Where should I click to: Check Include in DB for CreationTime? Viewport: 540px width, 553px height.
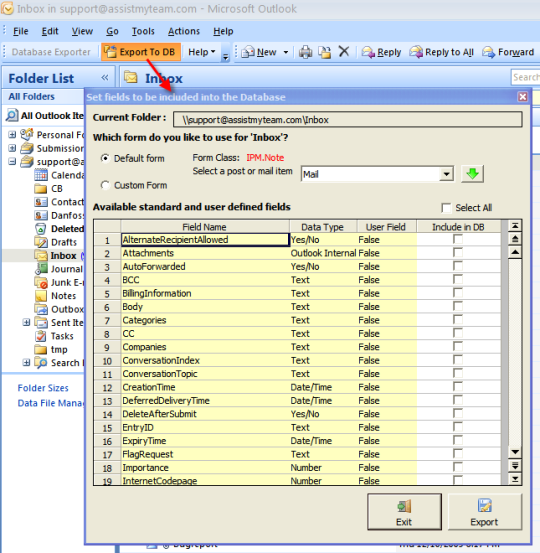tap(458, 387)
